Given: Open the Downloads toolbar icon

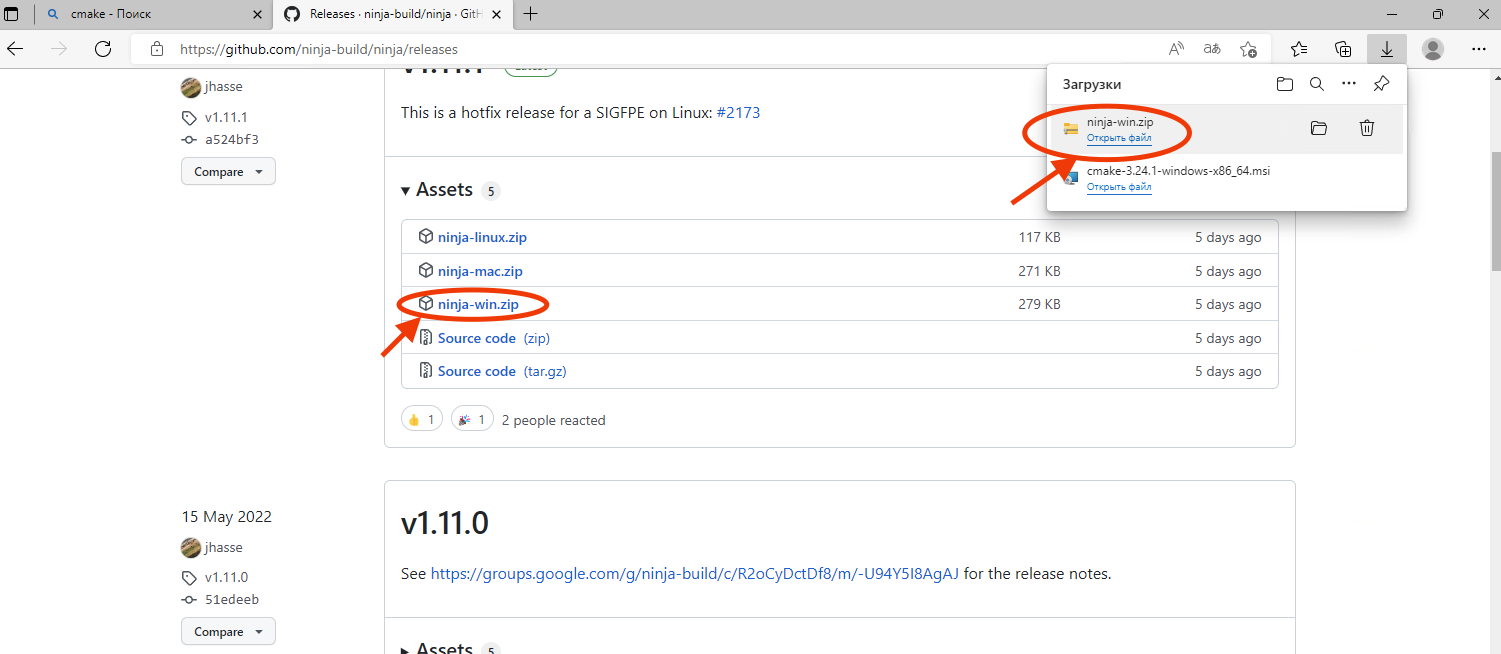Looking at the screenshot, I should 1386,49.
